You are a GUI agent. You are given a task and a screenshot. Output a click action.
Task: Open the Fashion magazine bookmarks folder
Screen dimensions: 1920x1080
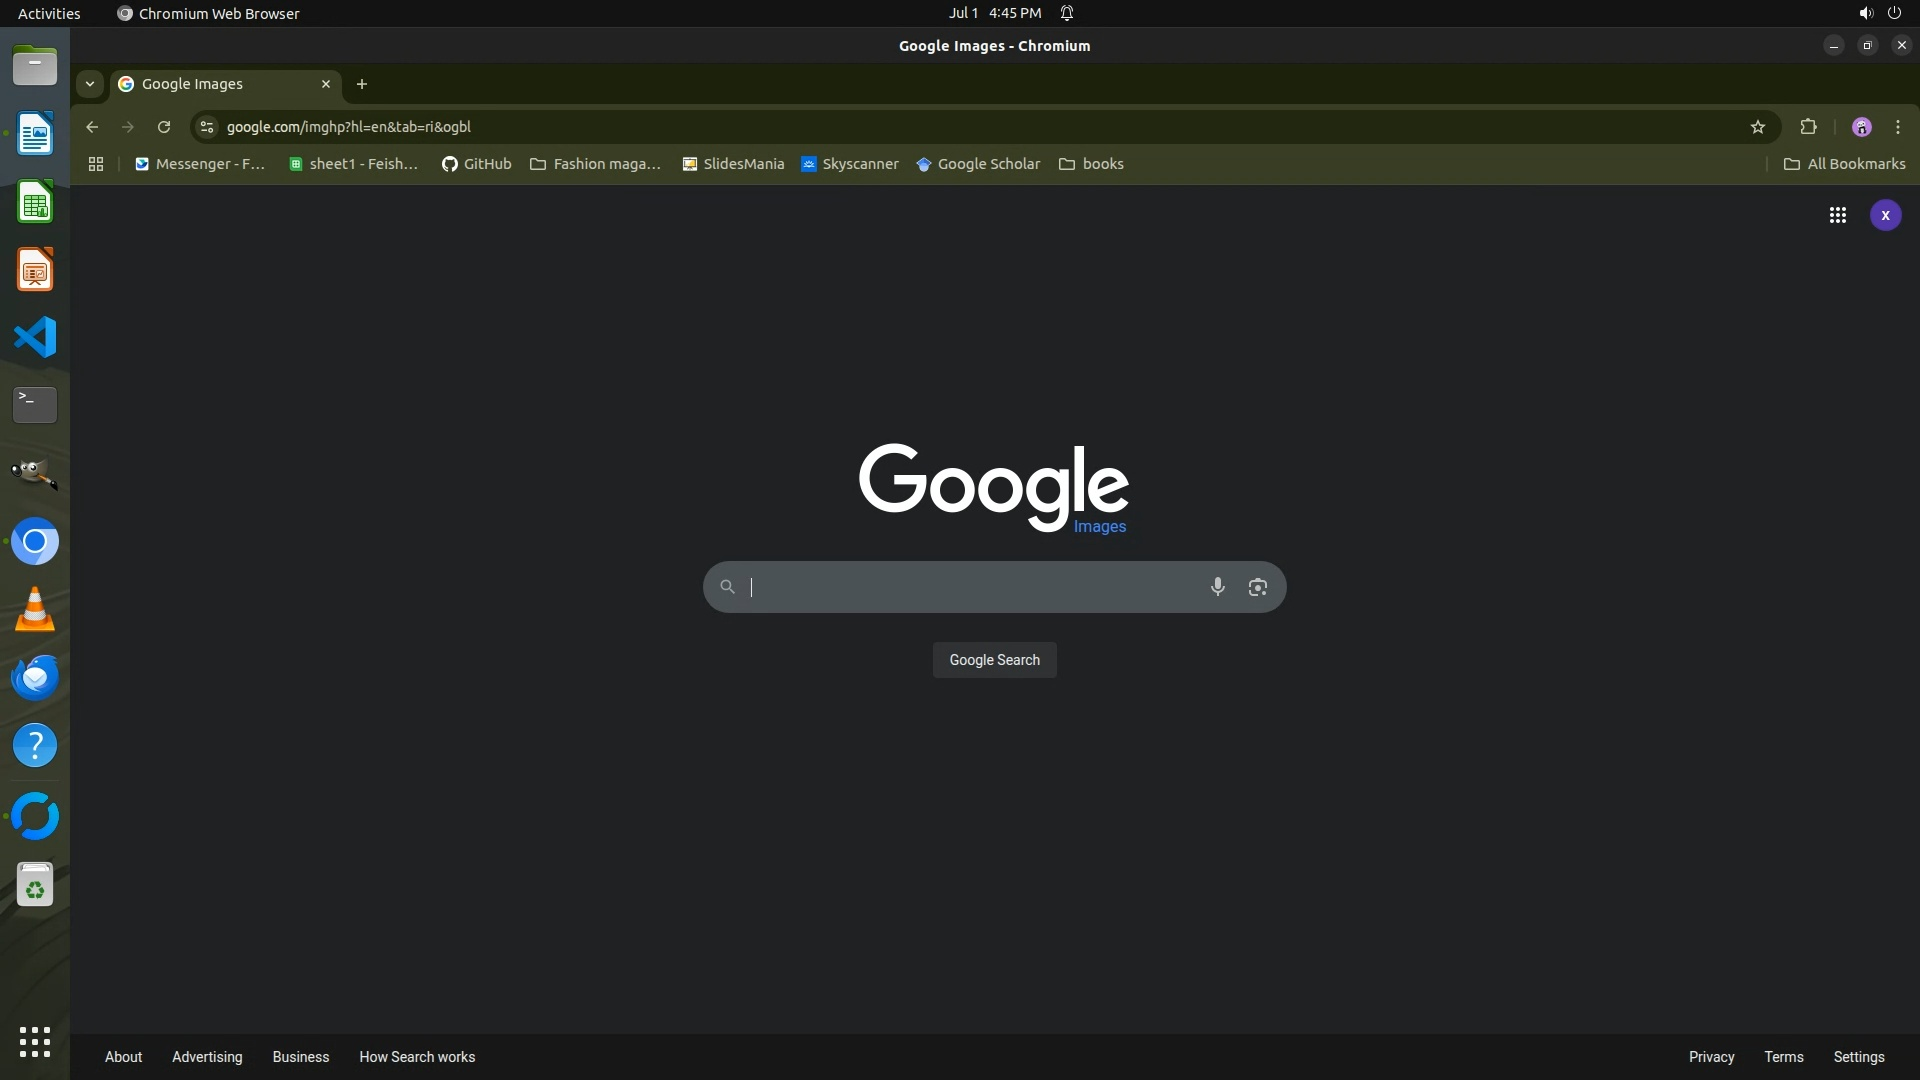(x=595, y=164)
